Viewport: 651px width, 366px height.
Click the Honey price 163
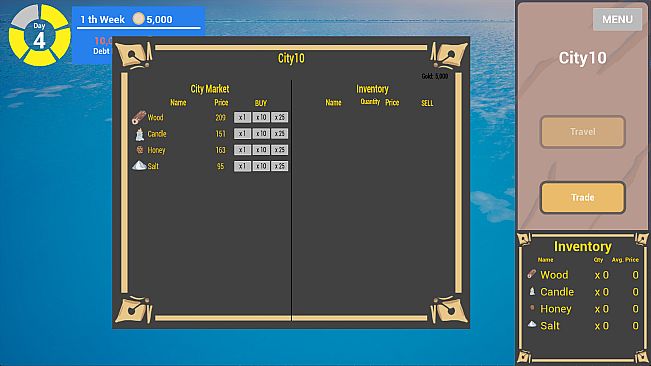pyautogui.click(x=220, y=150)
